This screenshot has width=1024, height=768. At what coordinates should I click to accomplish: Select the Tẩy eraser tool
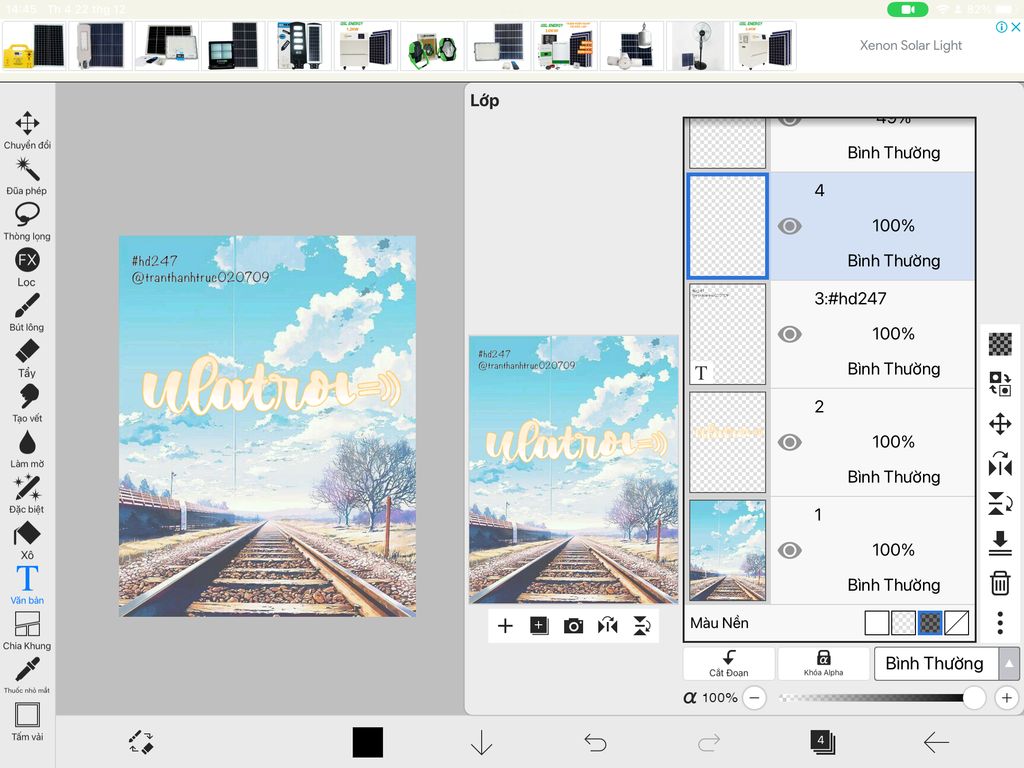[x=27, y=359]
